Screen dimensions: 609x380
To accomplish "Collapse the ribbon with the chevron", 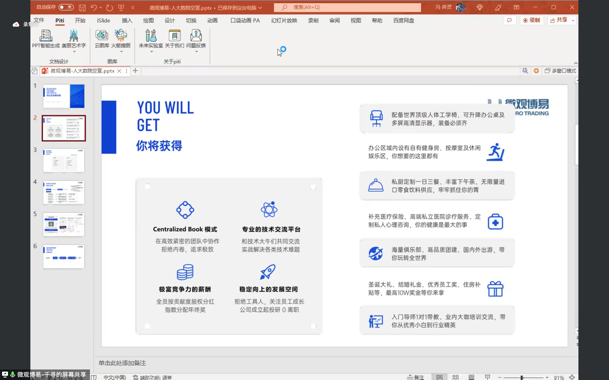I will click(x=575, y=63).
